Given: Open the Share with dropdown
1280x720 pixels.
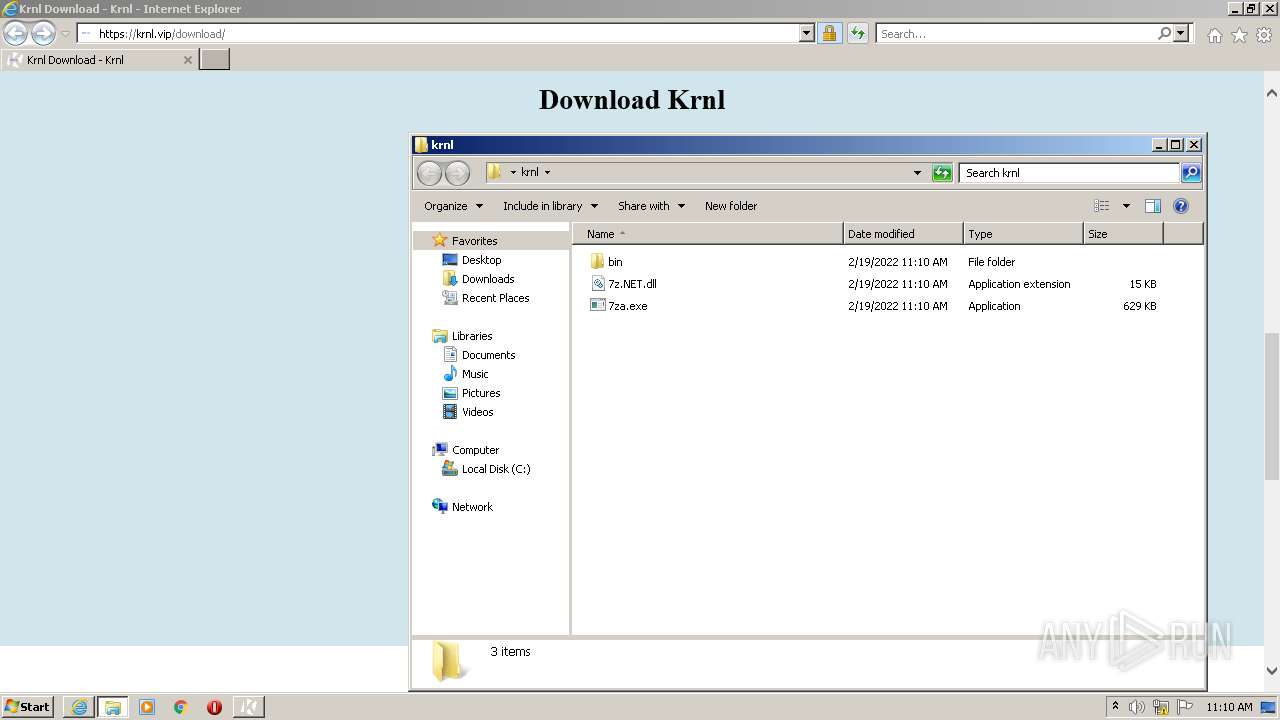Looking at the screenshot, I should 651,206.
